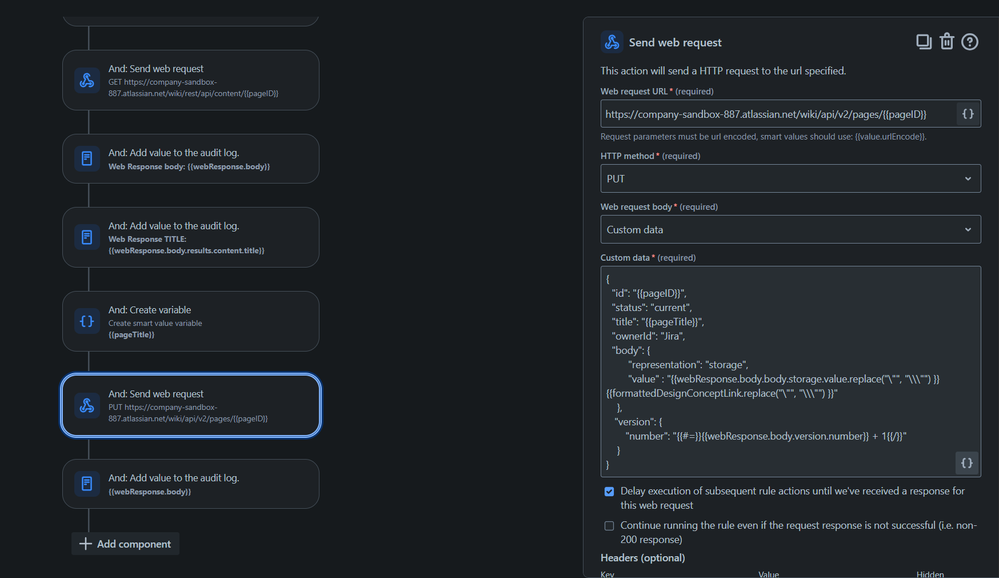Click the curly braces icon on Create variable
Image resolution: width=999 pixels, height=578 pixels.
pyautogui.click(x=87, y=321)
